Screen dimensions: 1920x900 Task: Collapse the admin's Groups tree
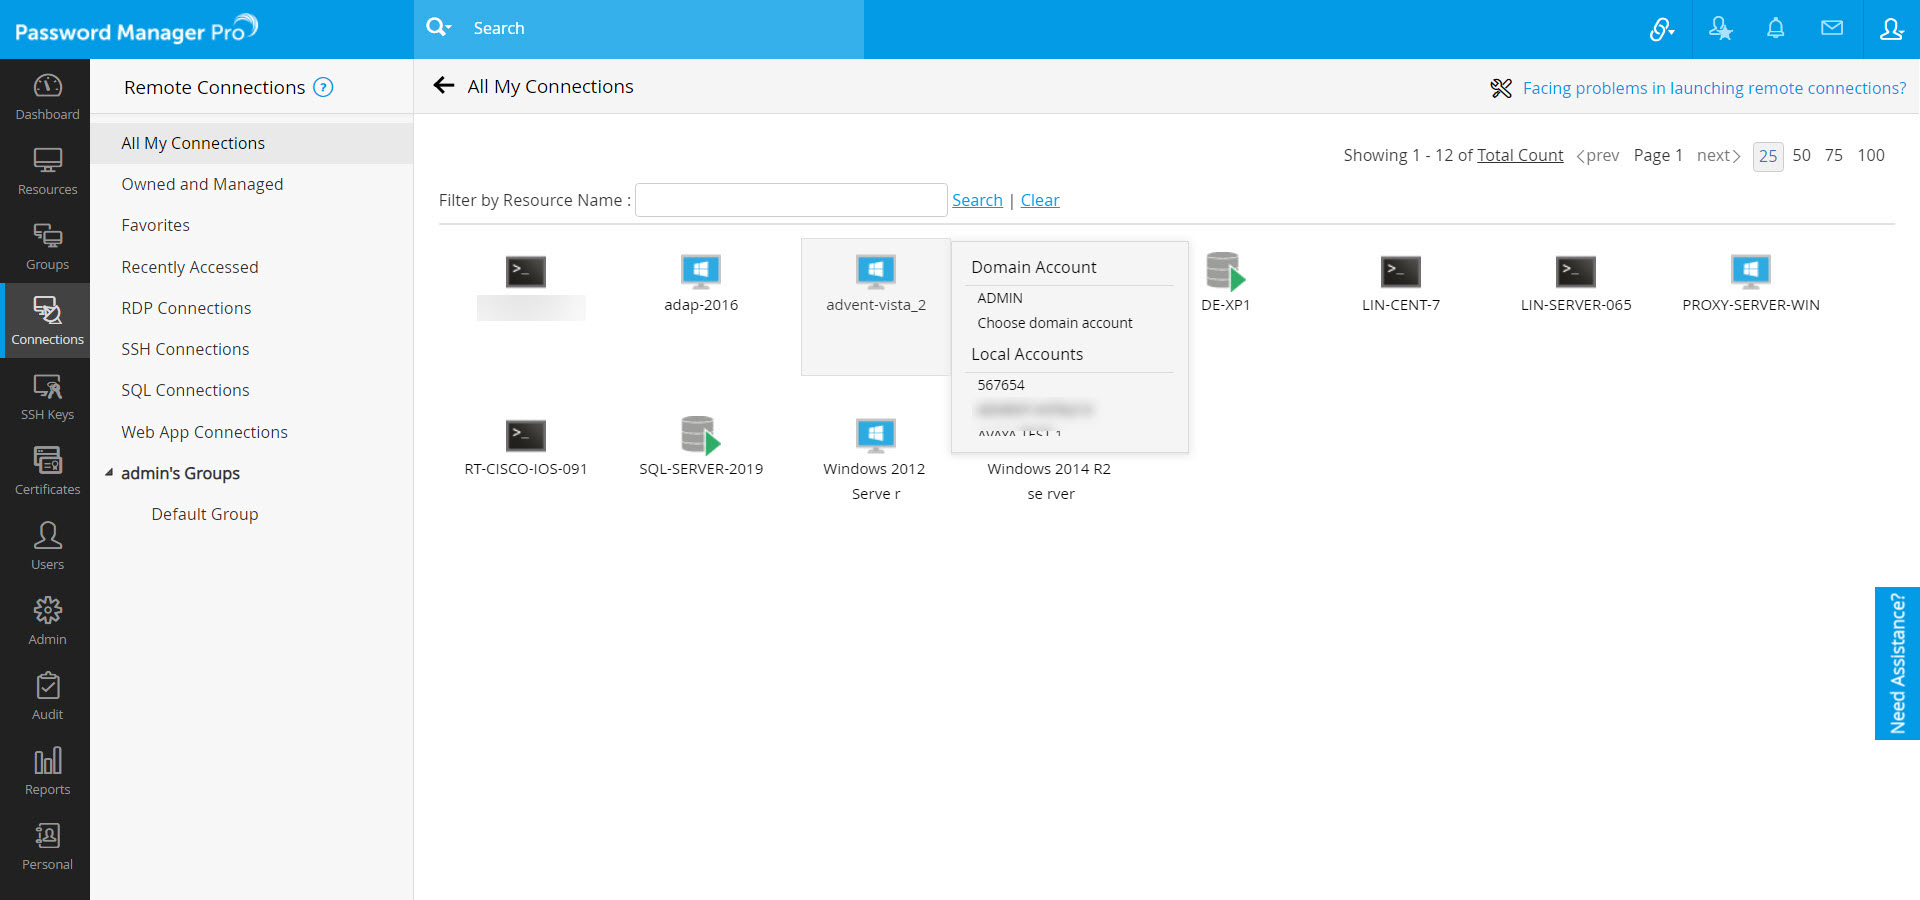(x=109, y=473)
